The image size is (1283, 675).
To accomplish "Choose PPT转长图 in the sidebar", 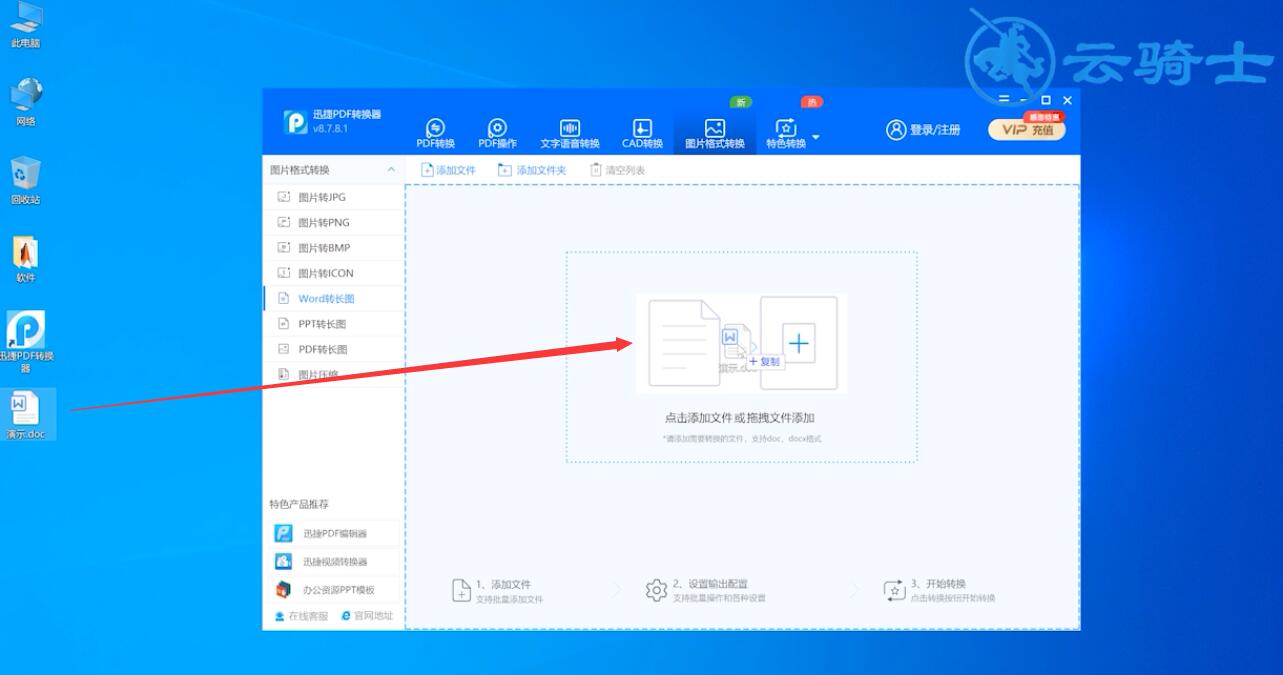I will pos(334,324).
